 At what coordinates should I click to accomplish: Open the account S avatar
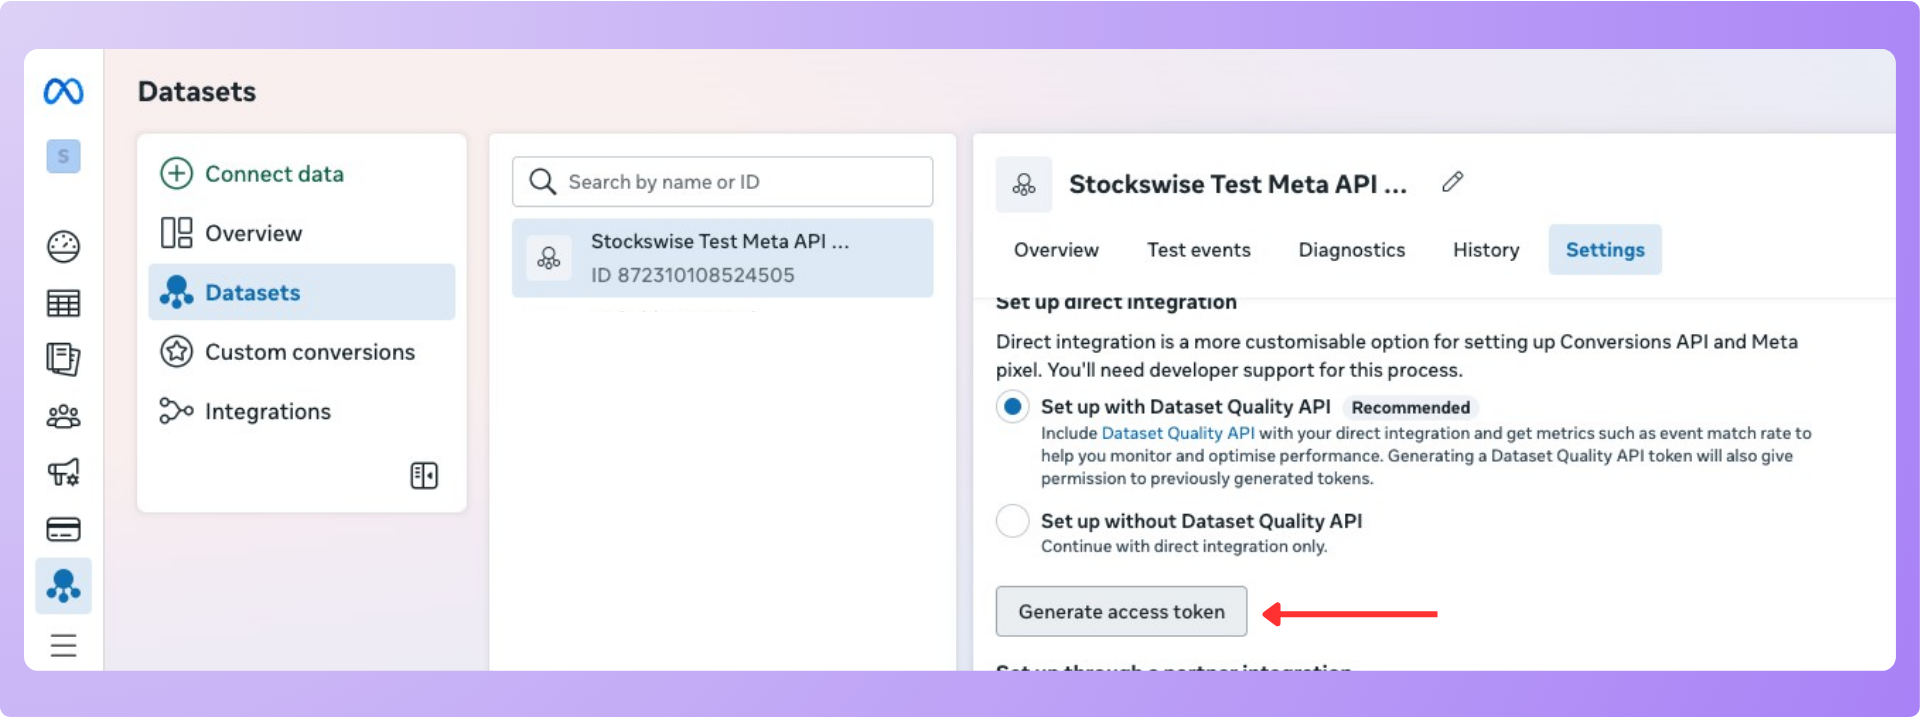tap(63, 156)
